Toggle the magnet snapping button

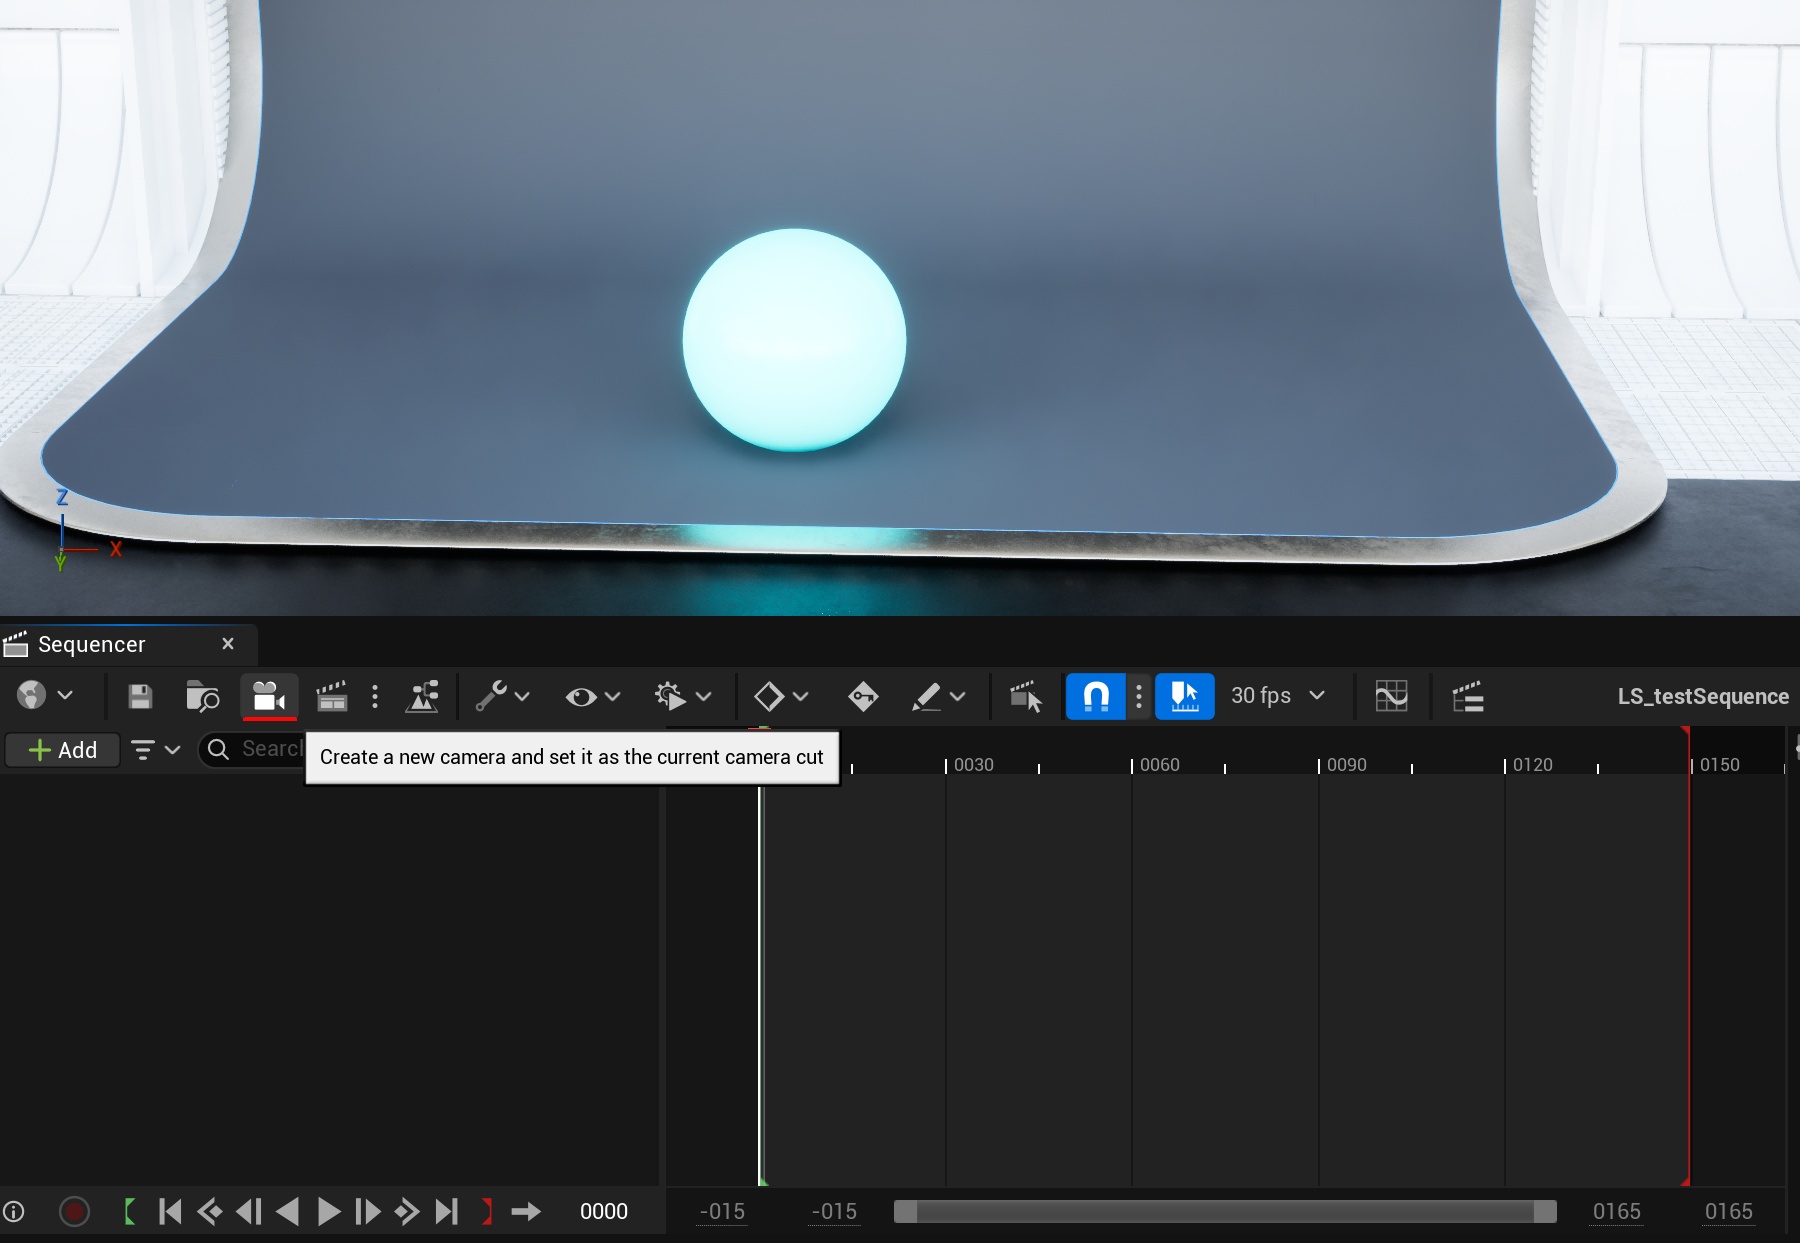click(1096, 696)
